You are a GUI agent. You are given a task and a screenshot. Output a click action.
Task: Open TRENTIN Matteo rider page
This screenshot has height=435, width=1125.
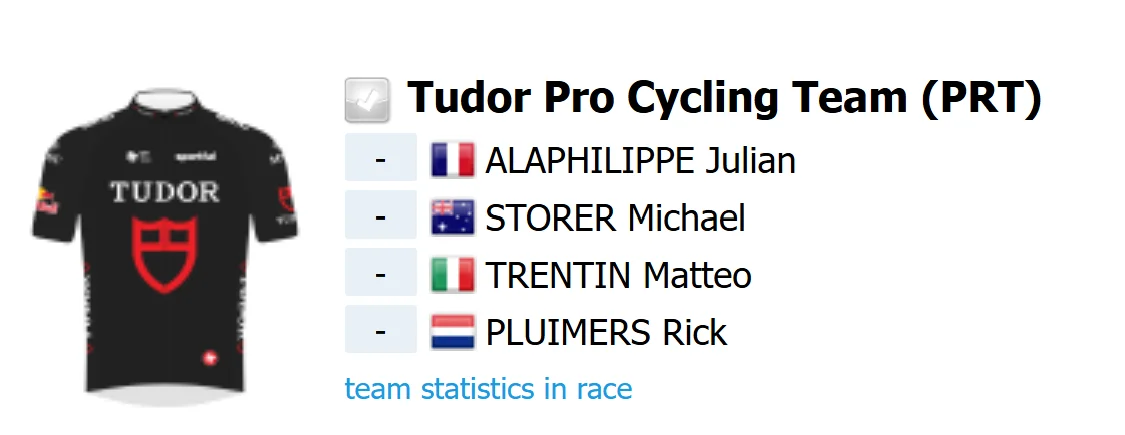[x=618, y=275]
